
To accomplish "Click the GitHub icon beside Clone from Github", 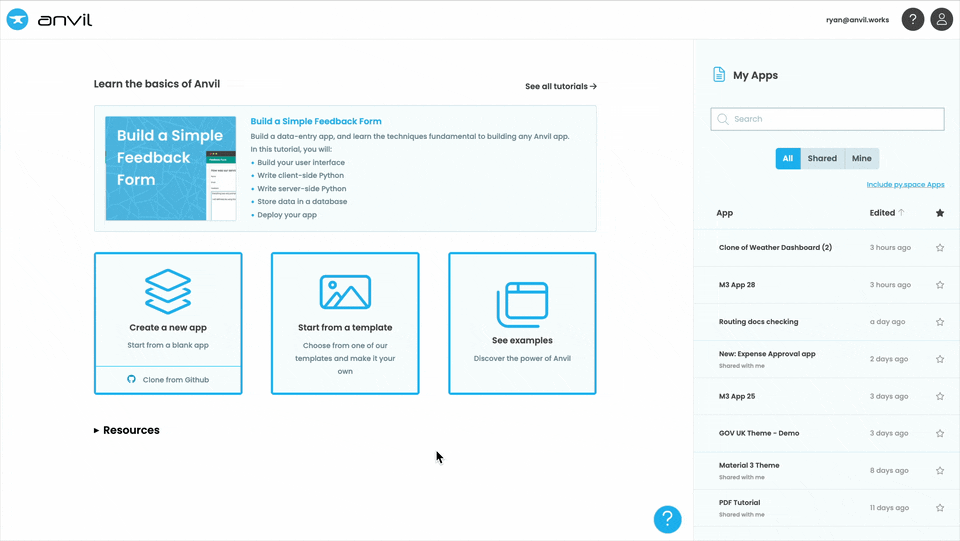I will pyautogui.click(x=131, y=379).
